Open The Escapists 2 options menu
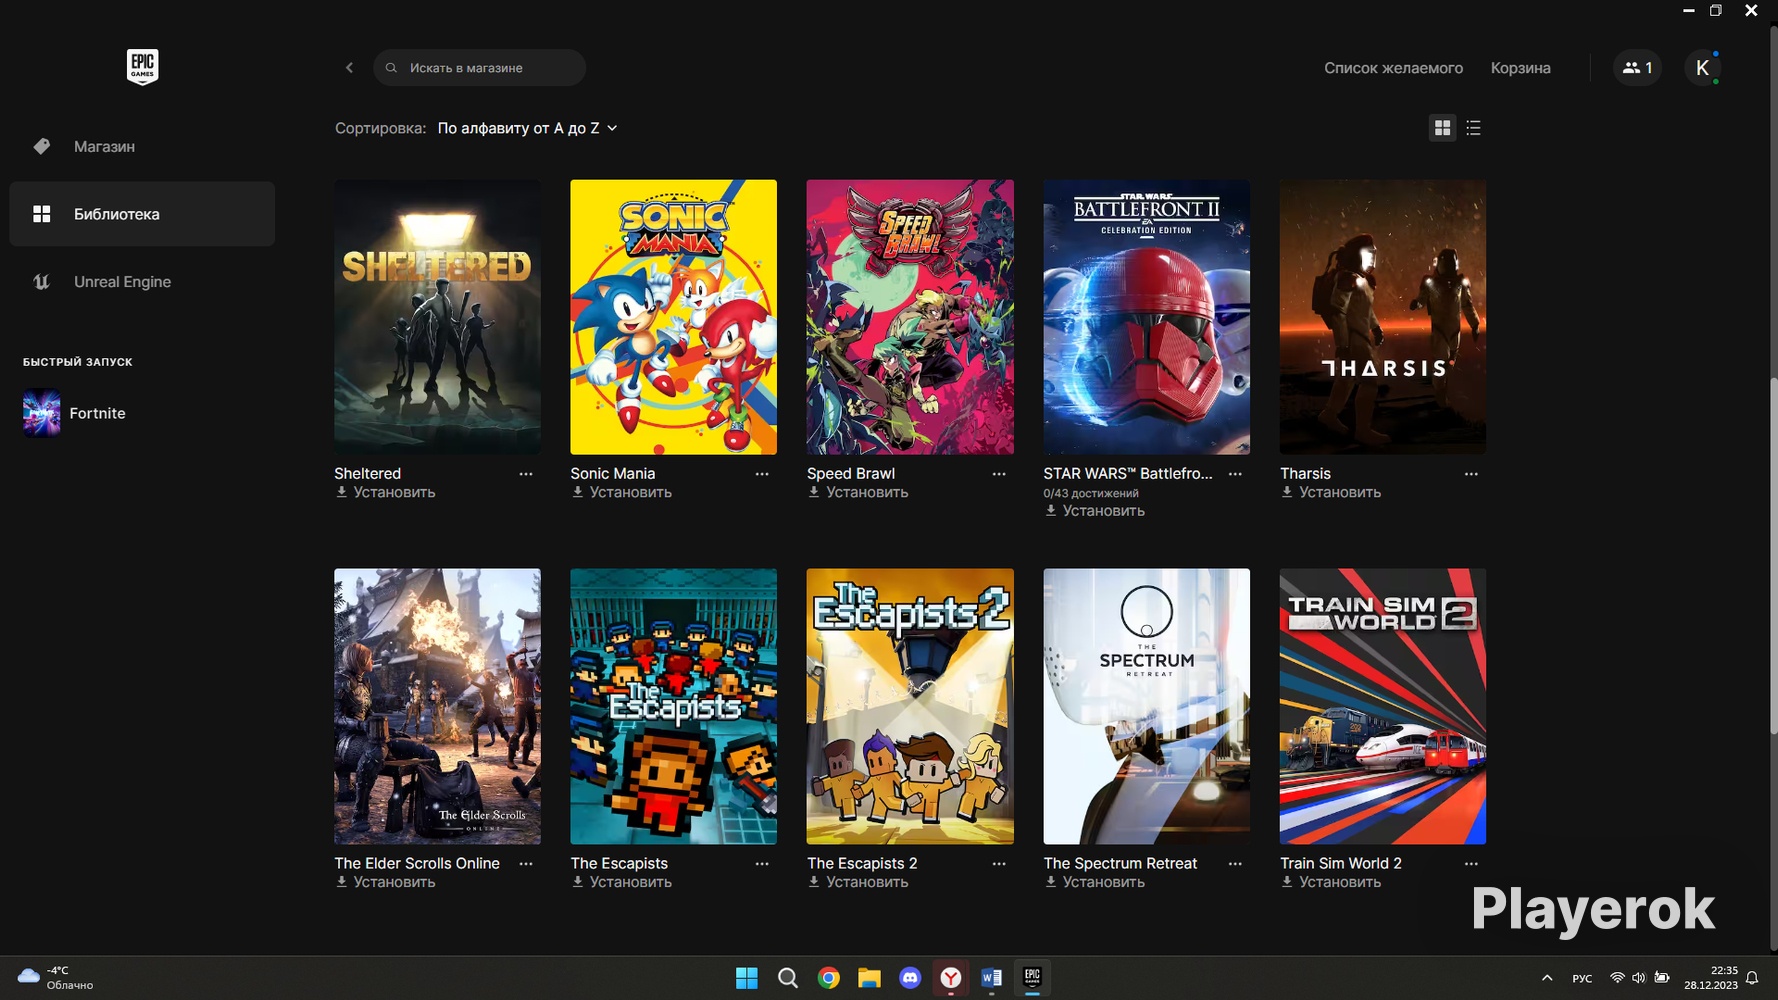 point(999,864)
